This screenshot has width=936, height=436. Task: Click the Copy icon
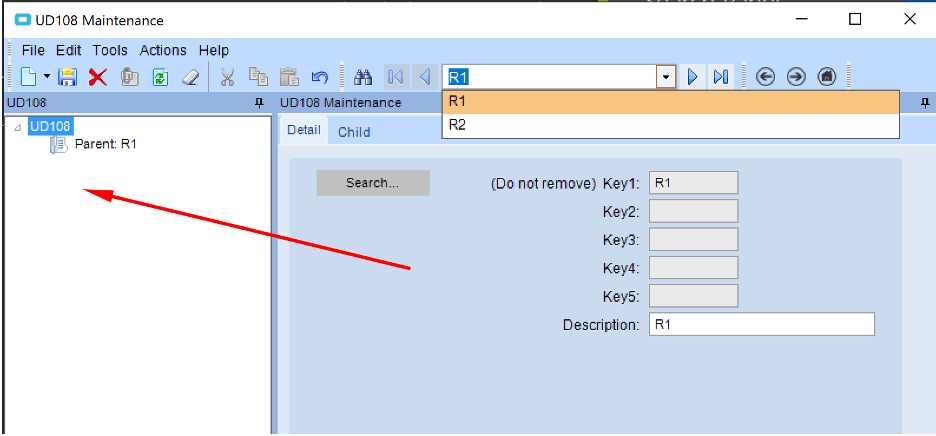[x=258, y=77]
